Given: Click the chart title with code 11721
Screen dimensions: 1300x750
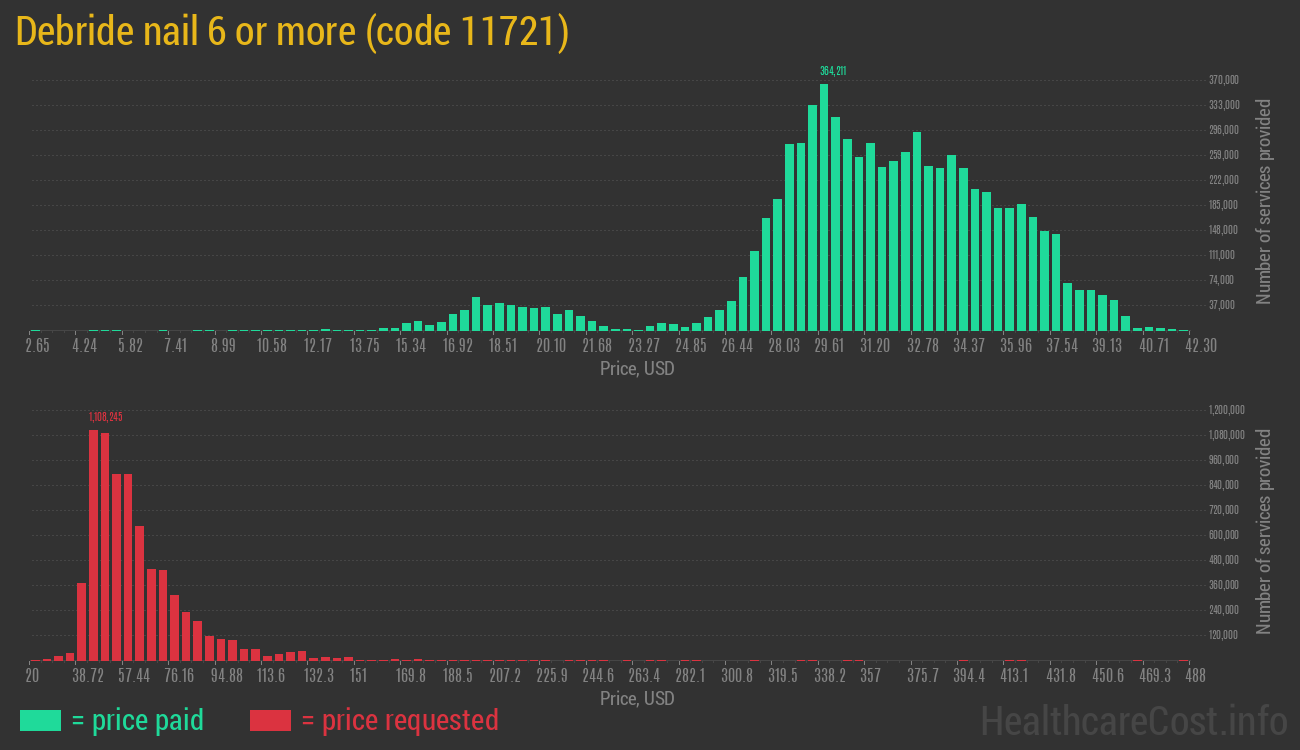Looking at the screenshot, I should pyautogui.click(x=293, y=32).
